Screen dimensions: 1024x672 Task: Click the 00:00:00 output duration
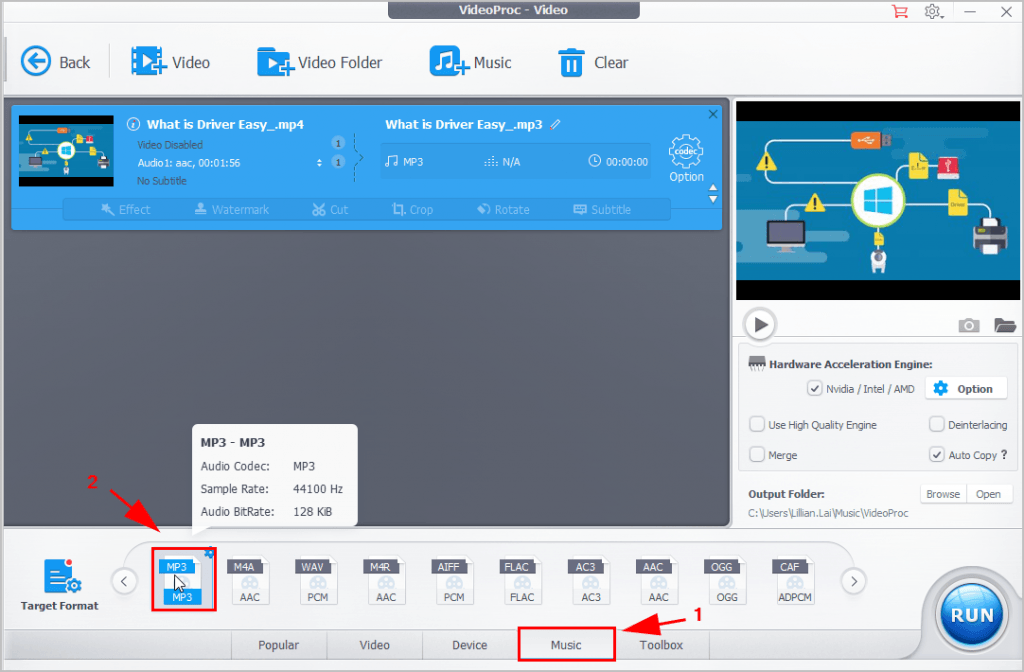point(626,162)
